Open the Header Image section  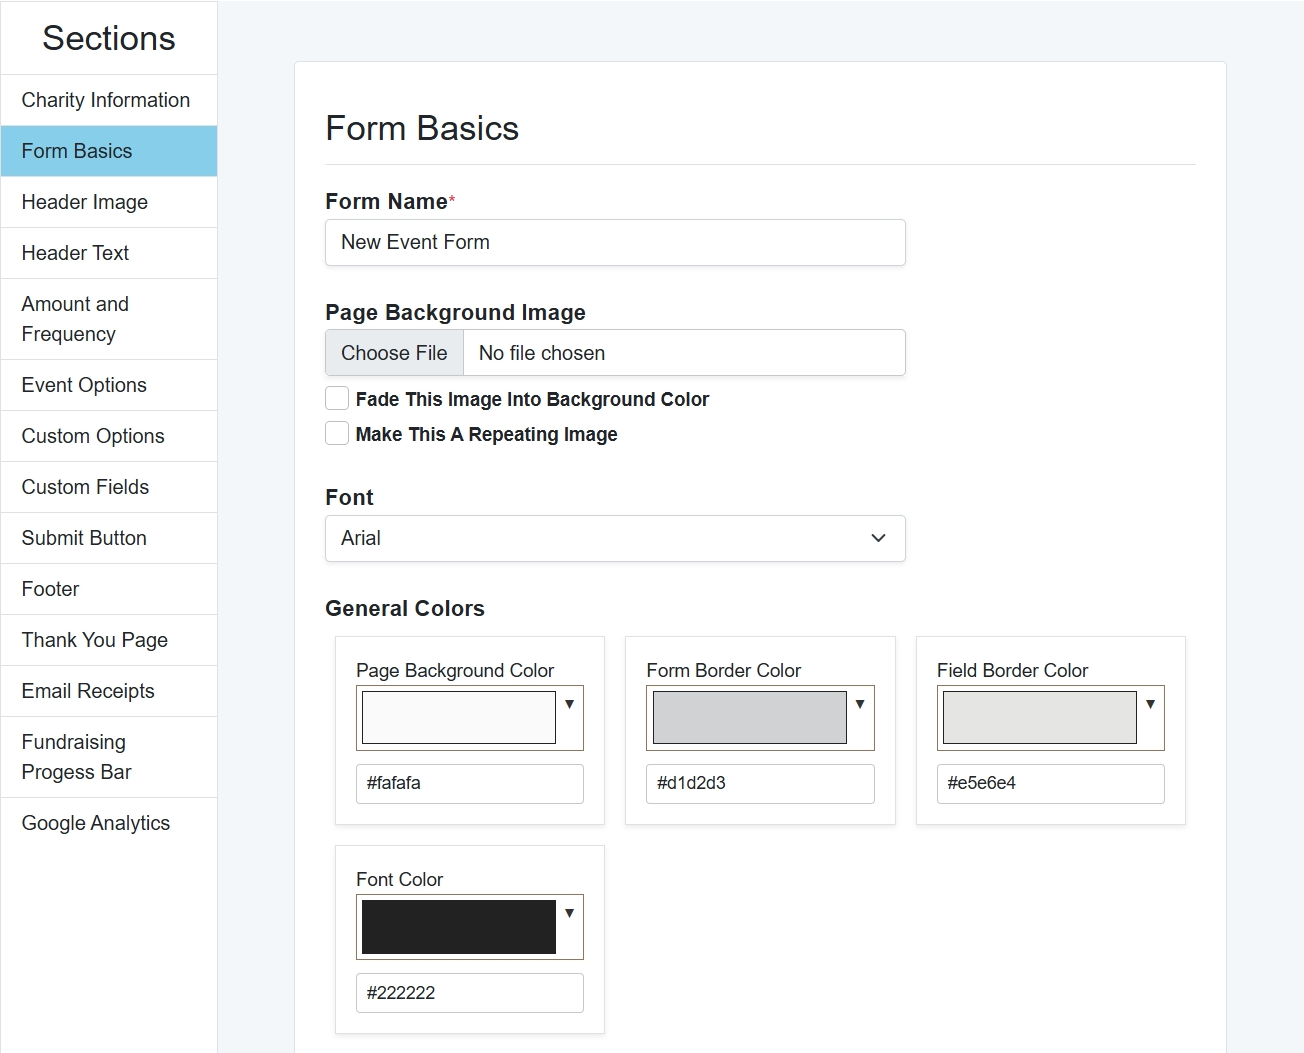(85, 202)
